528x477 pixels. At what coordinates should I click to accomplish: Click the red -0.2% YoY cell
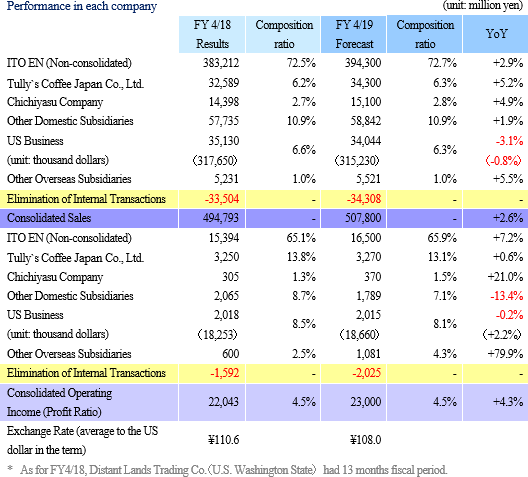tap(509, 315)
